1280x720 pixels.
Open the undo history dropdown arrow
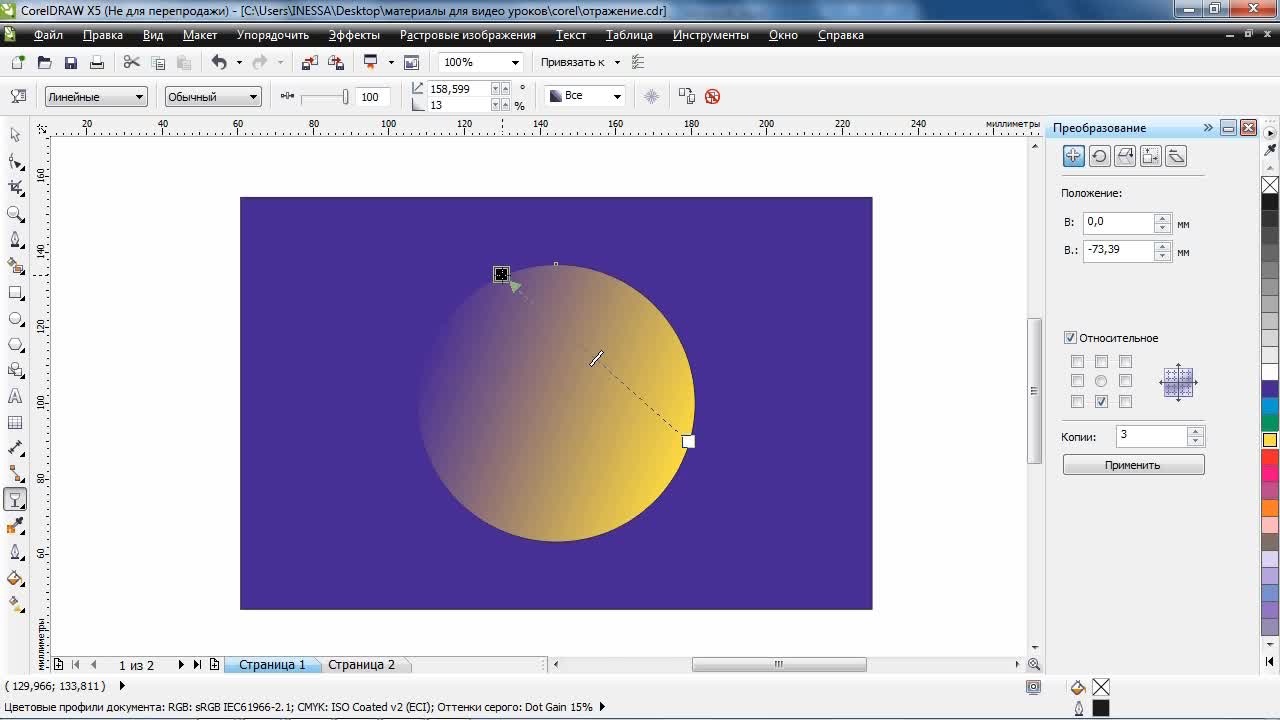point(239,62)
